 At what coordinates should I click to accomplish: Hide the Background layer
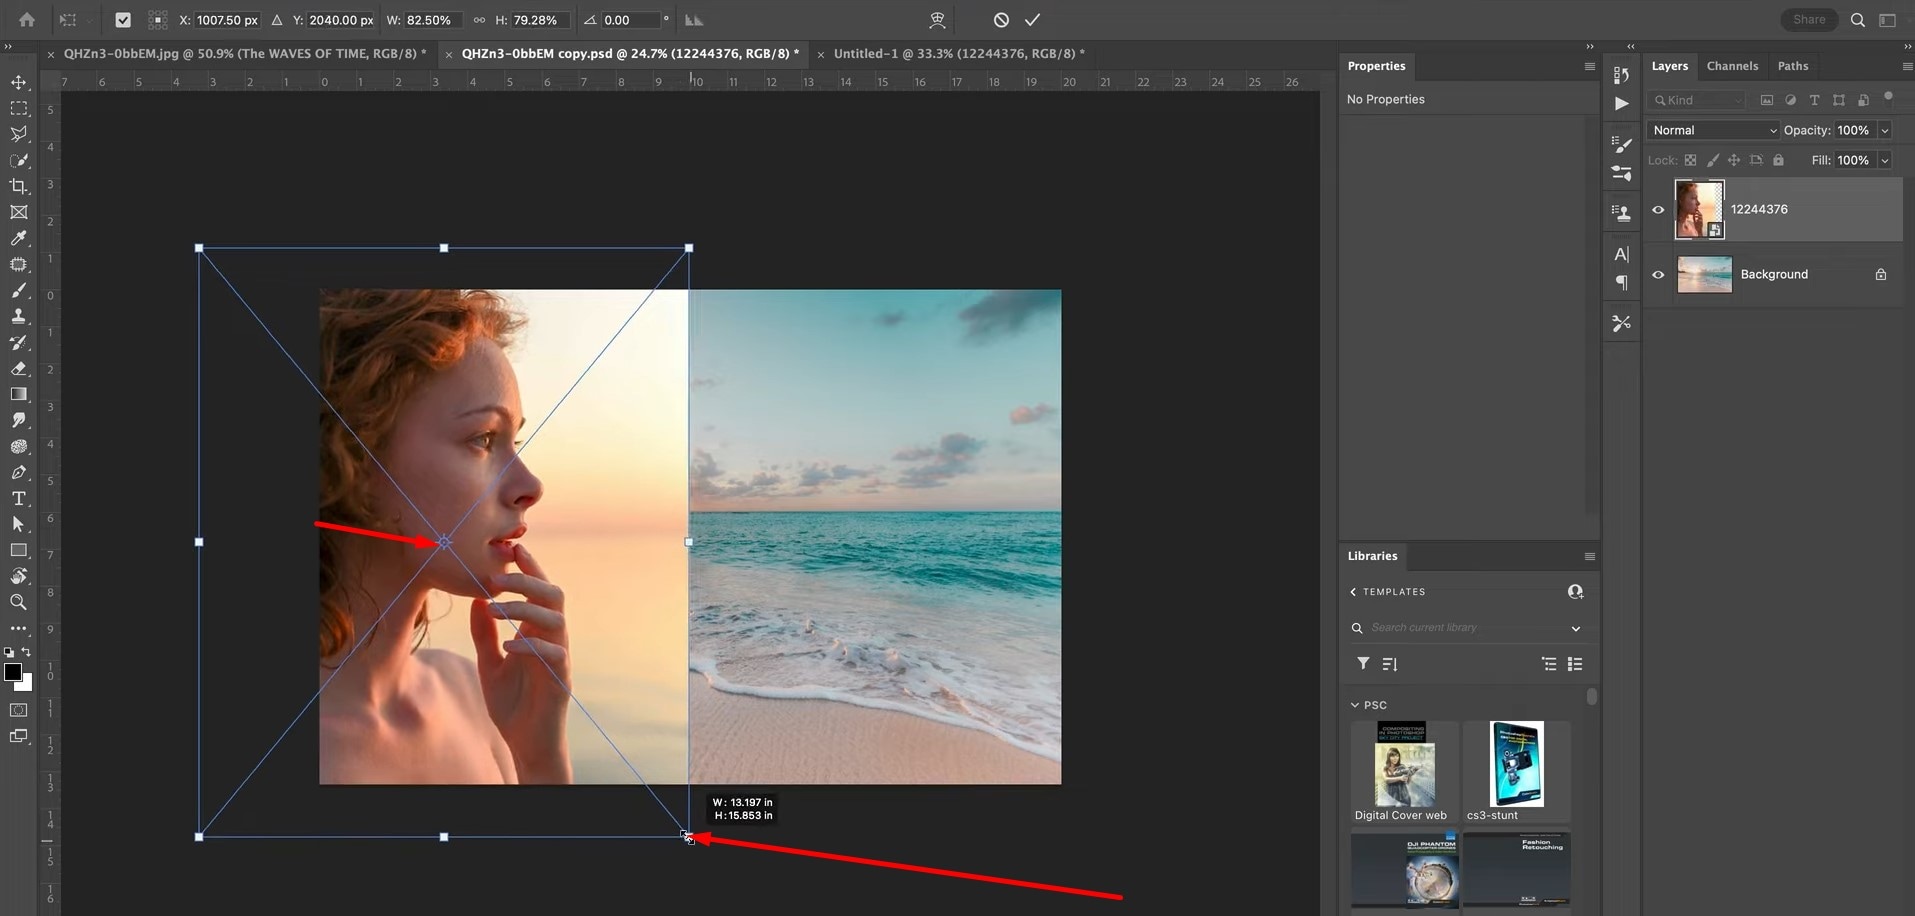point(1658,275)
